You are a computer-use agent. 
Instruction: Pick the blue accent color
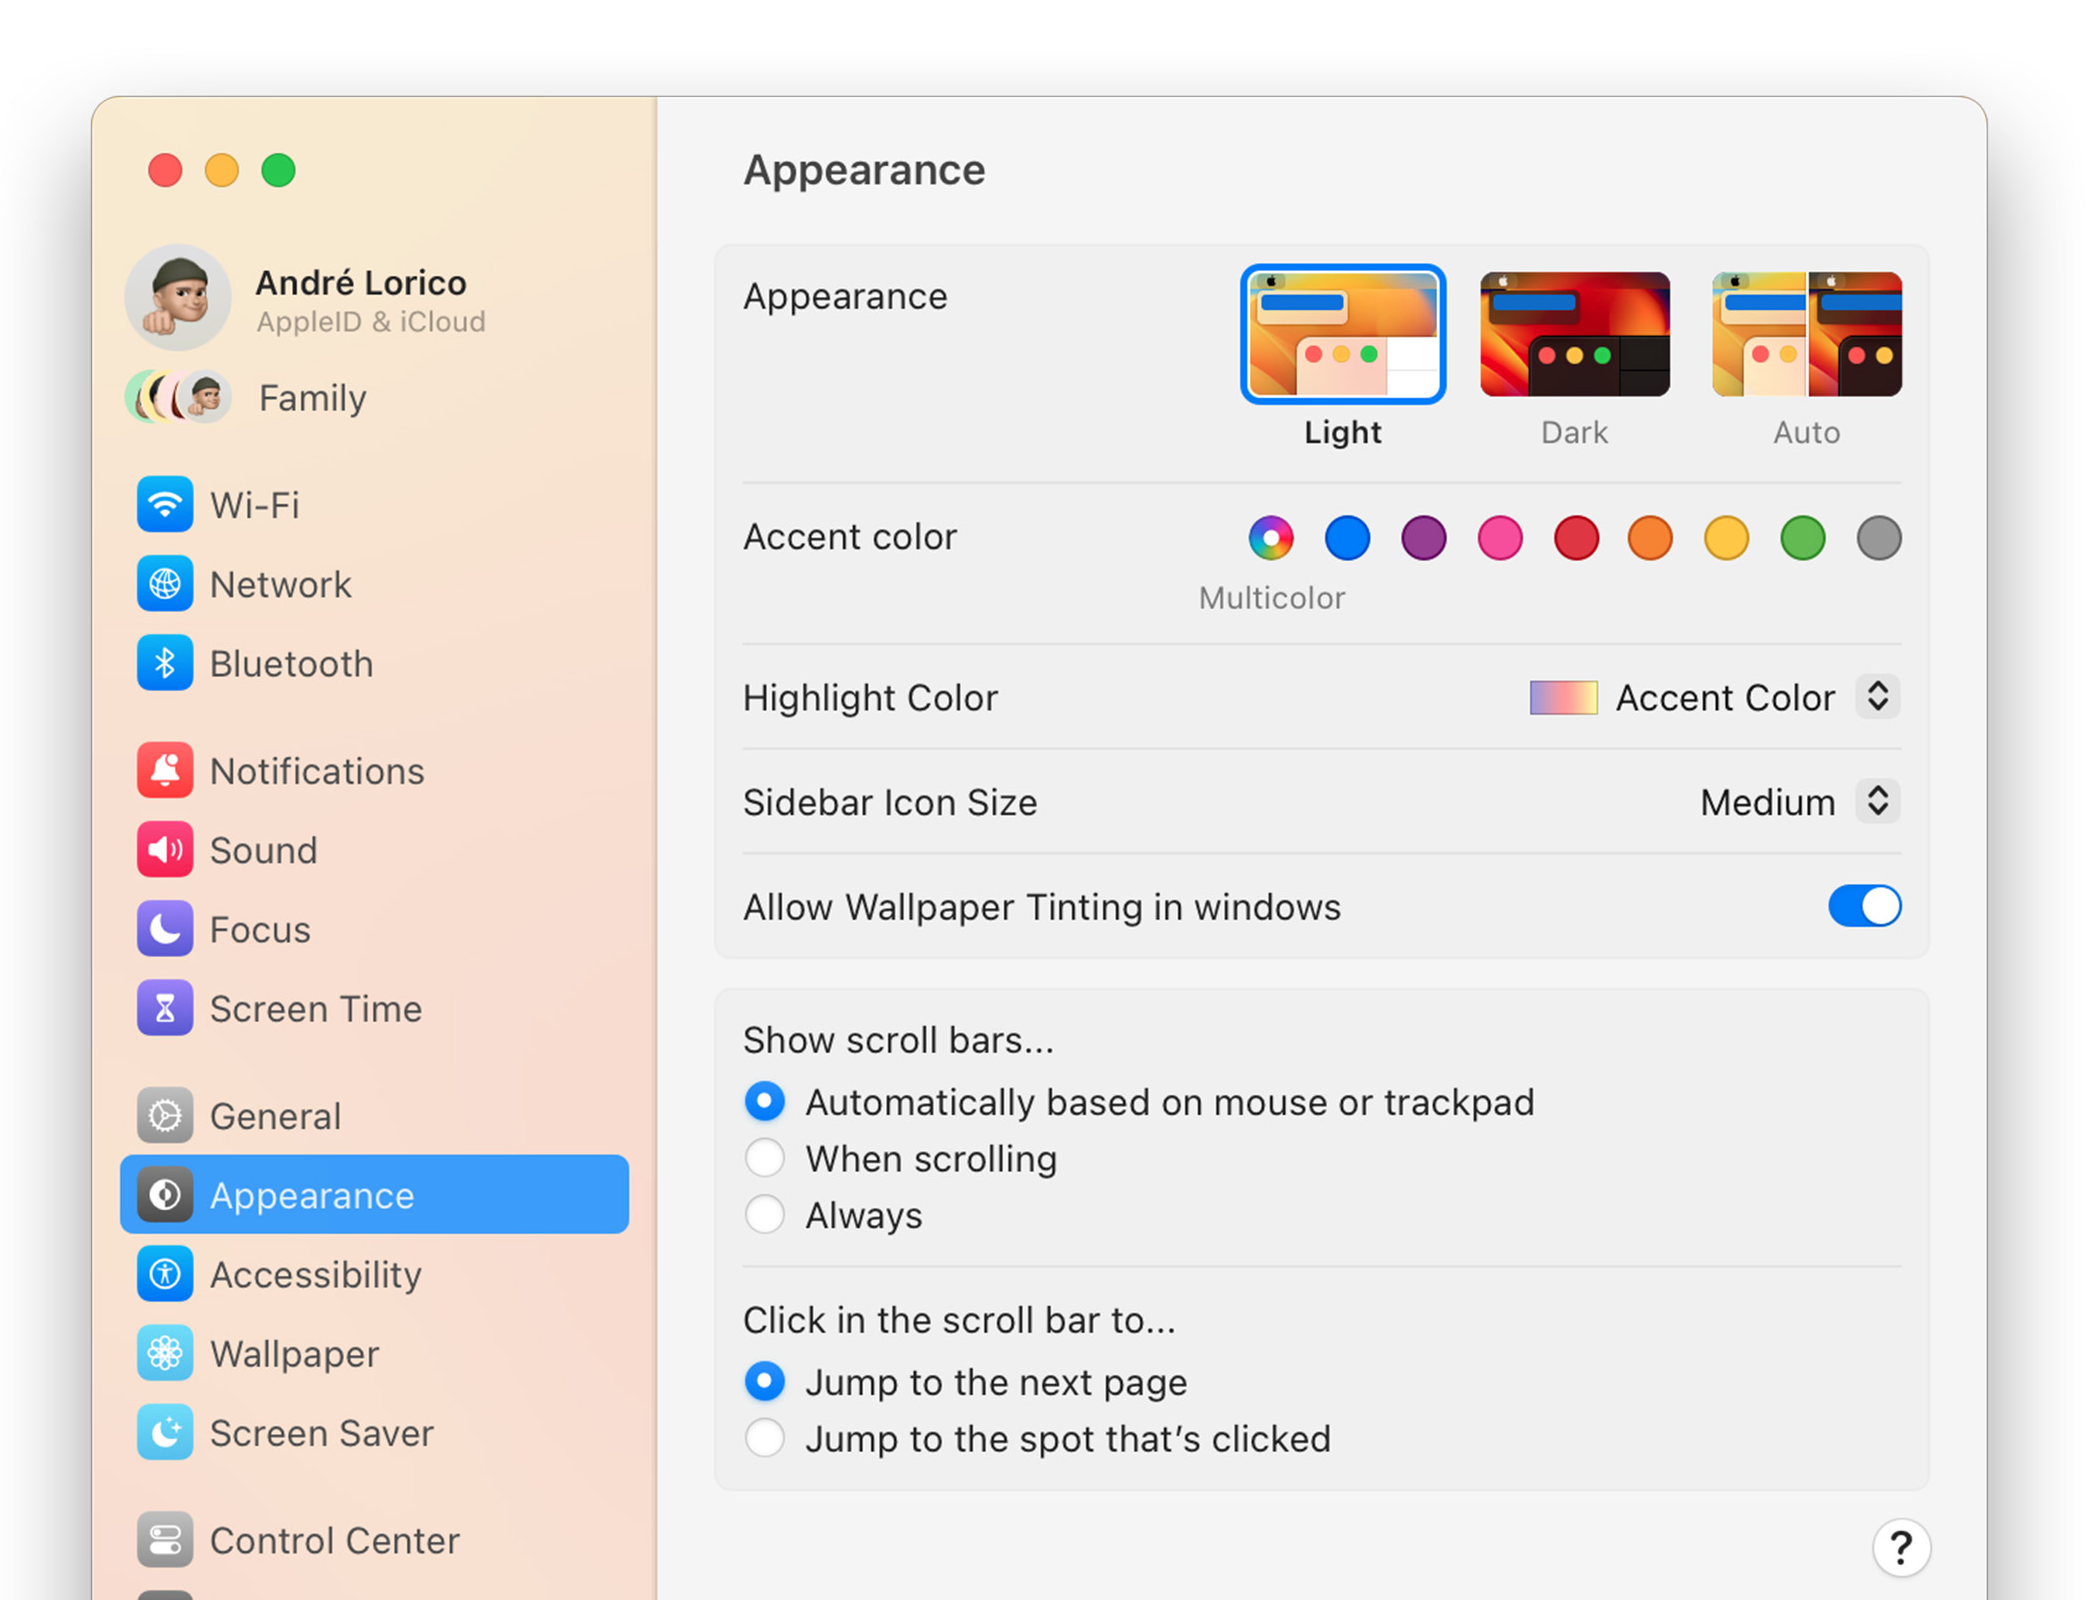pyautogui.click(x=1347, y=538)
